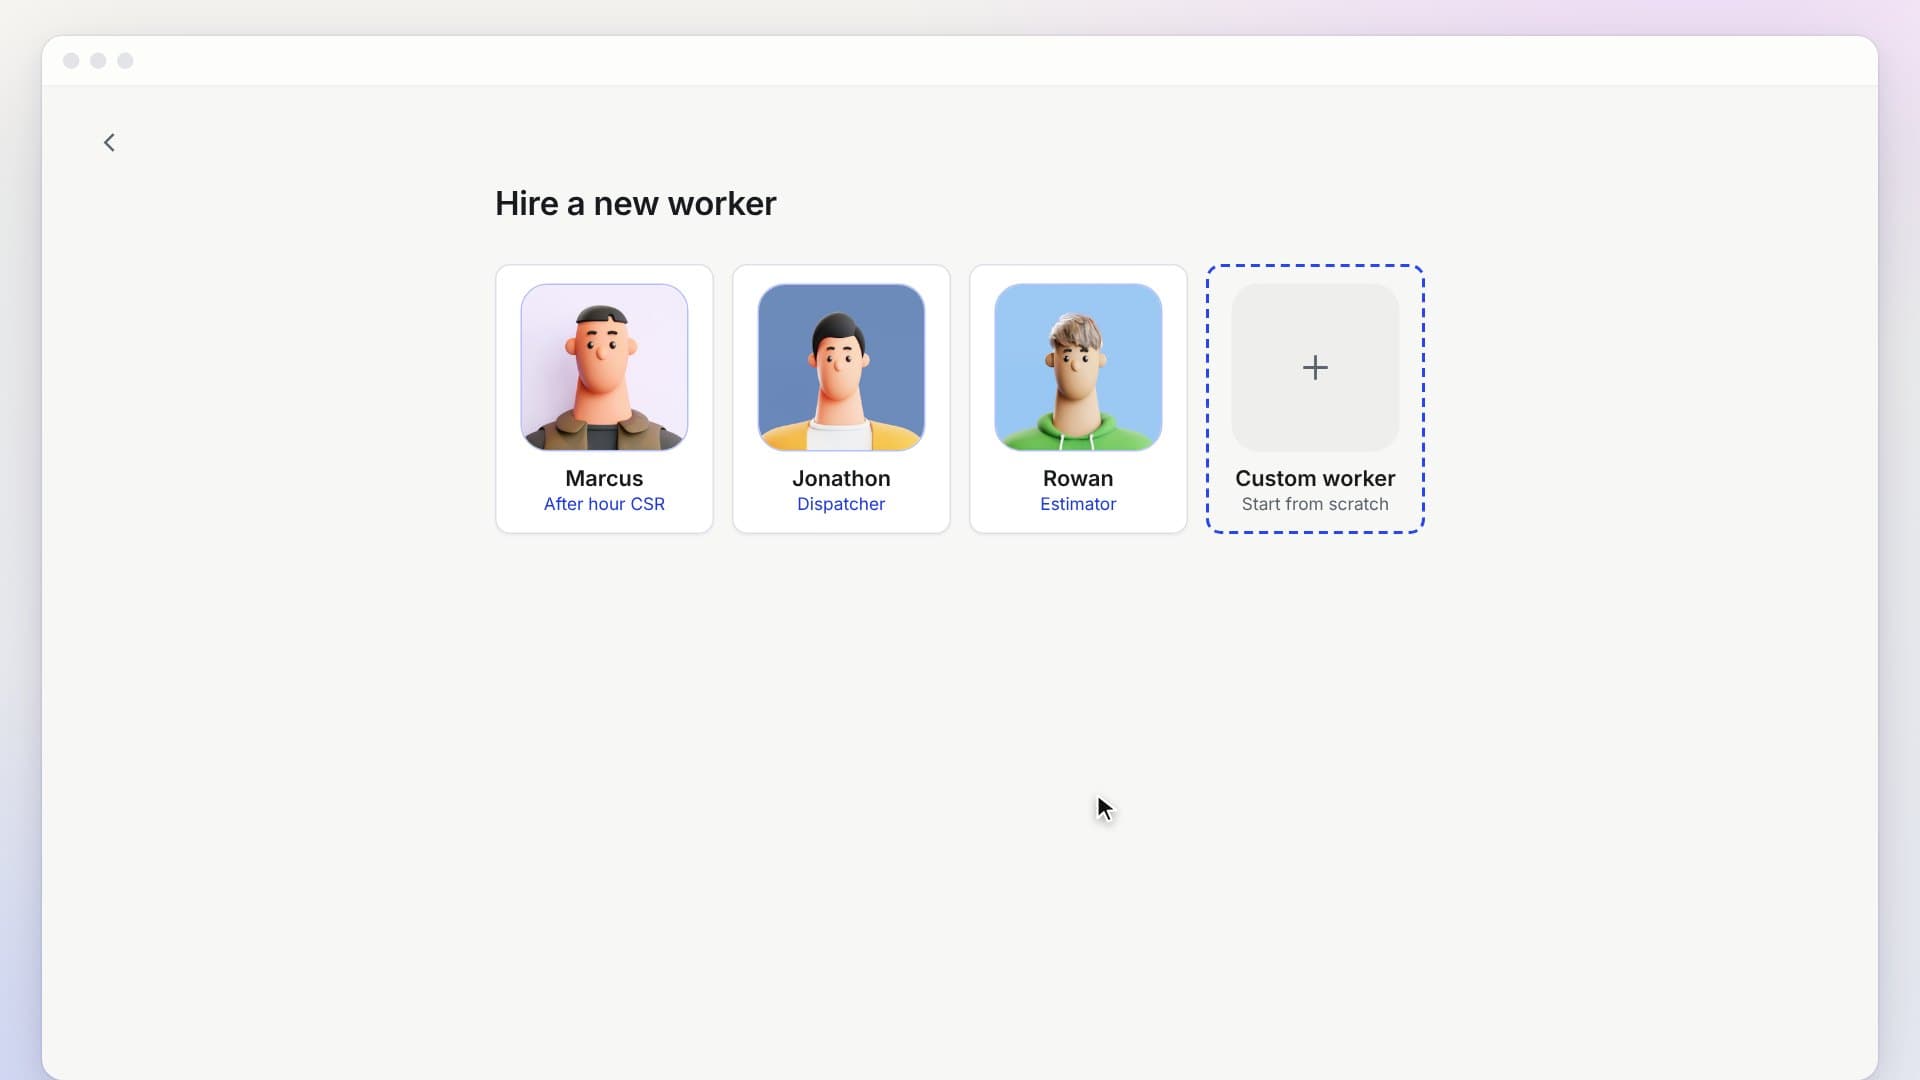The height and width of the screenshot is (1080, 1920).
Task: Click the Rowan name label
Action: [1078, 478]
